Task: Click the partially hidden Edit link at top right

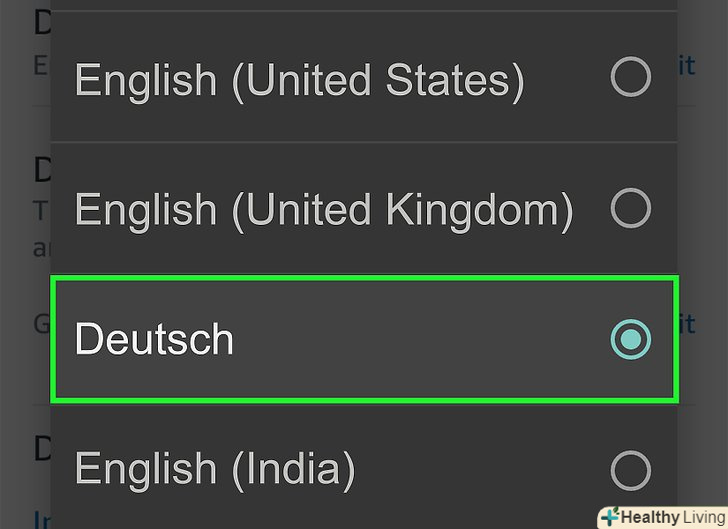Action: [686, 66]
